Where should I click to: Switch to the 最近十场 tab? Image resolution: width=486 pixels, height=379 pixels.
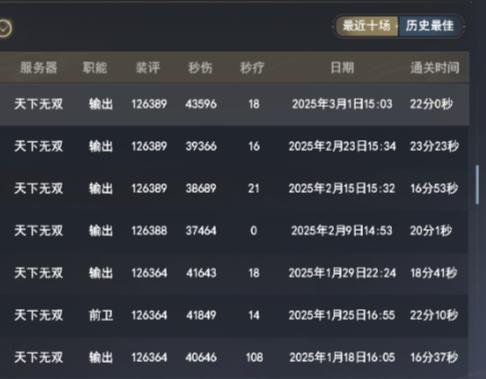click(366, 26)
